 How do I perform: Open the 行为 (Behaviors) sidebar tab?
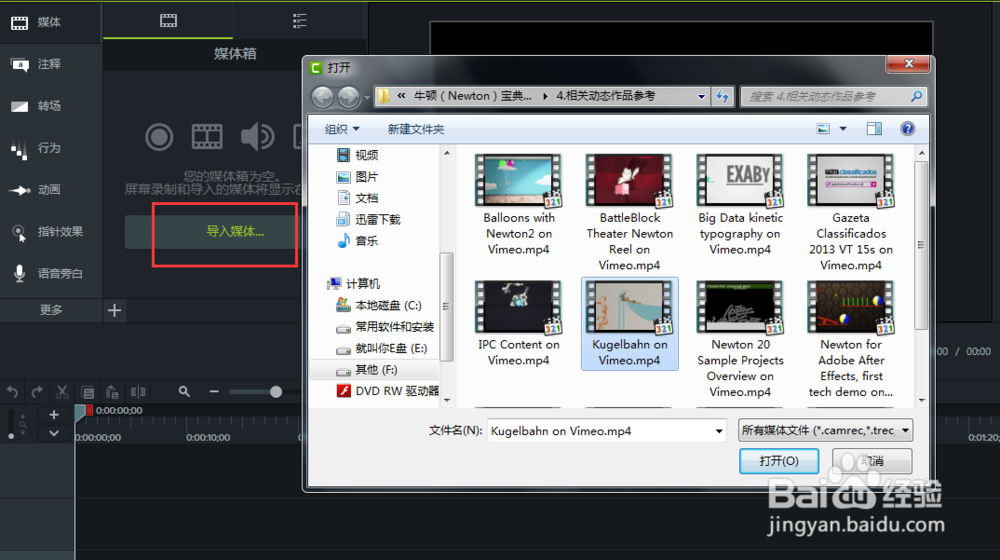click(50, 148)
